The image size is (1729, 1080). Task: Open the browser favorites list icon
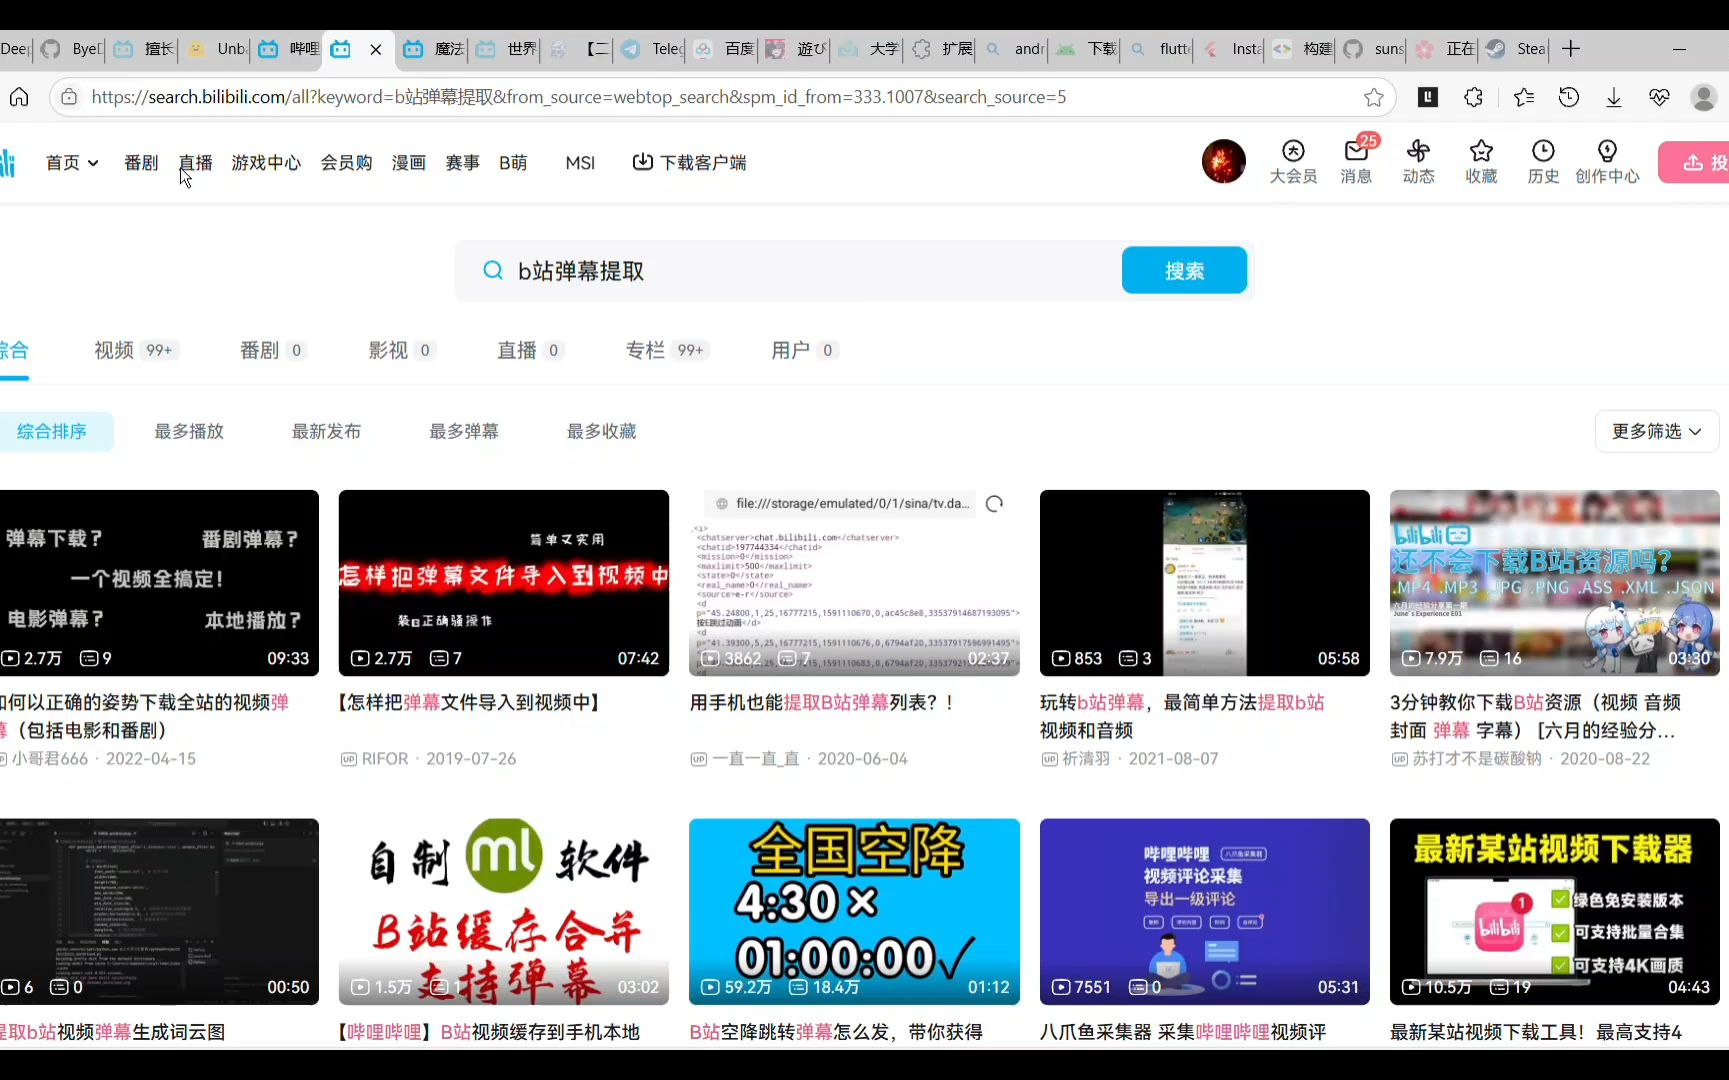point(1523,97)
